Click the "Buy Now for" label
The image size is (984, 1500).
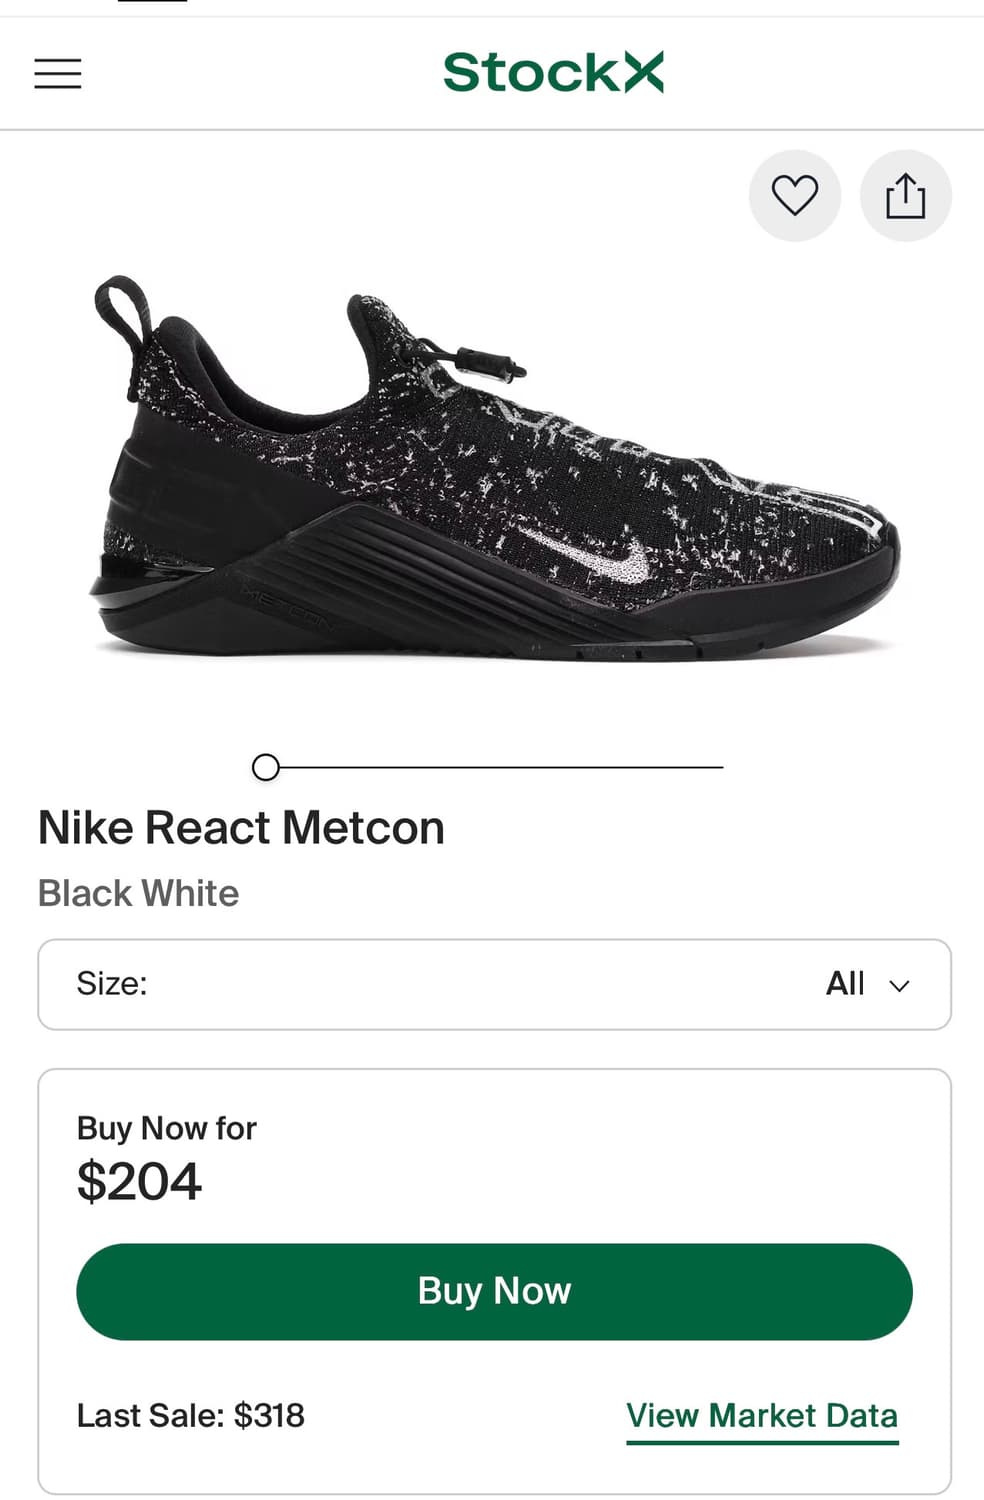[x=166, y=1128]
